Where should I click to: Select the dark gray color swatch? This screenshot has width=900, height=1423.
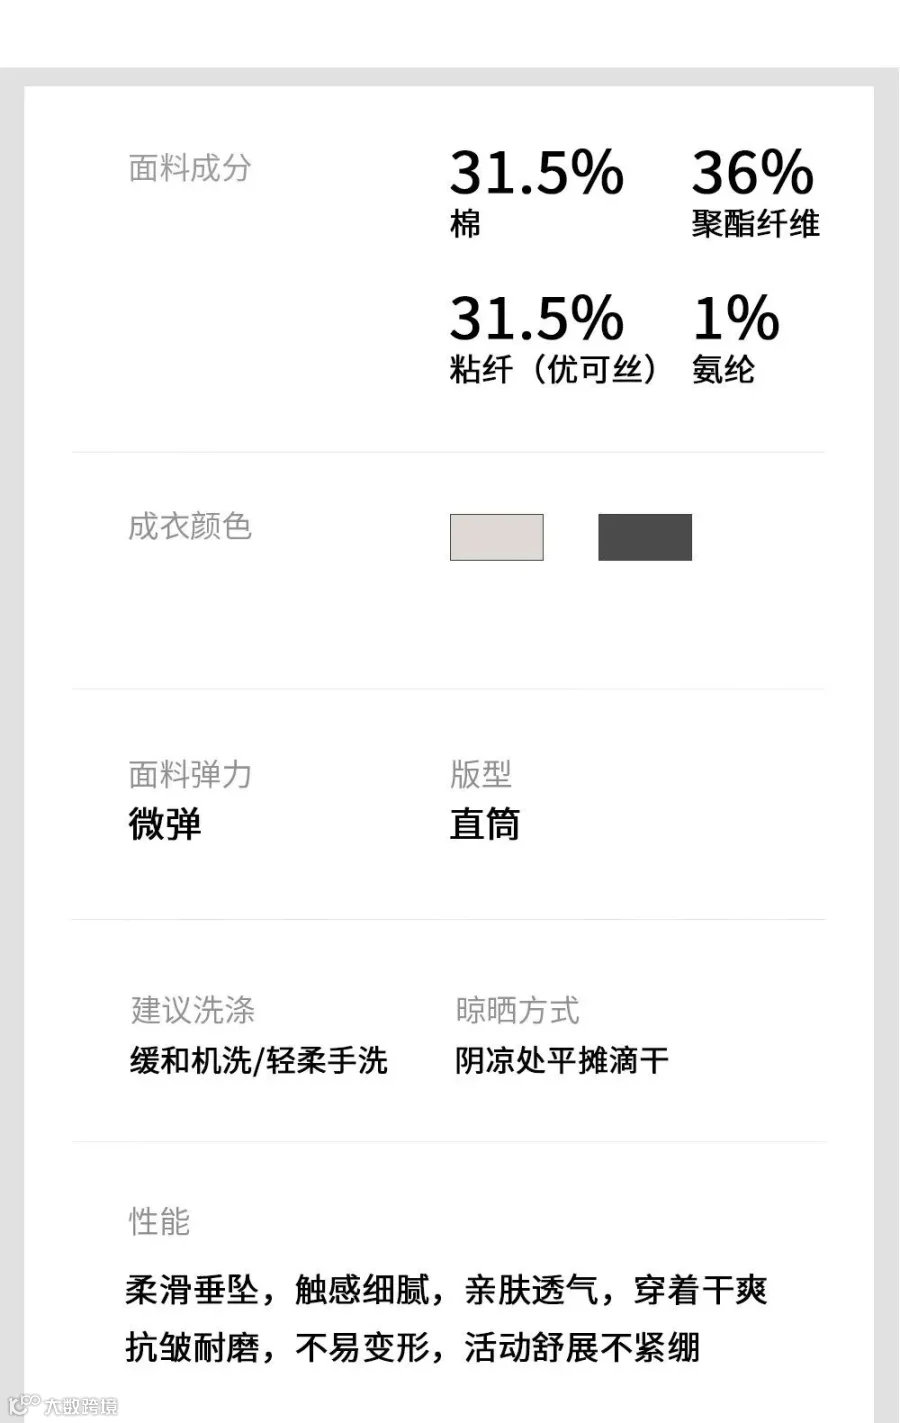click(x=645, y=537)
